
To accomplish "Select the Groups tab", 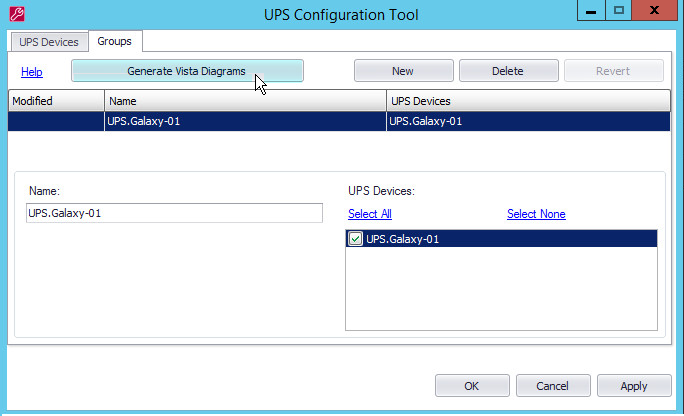I will click(x=115, y=41).
